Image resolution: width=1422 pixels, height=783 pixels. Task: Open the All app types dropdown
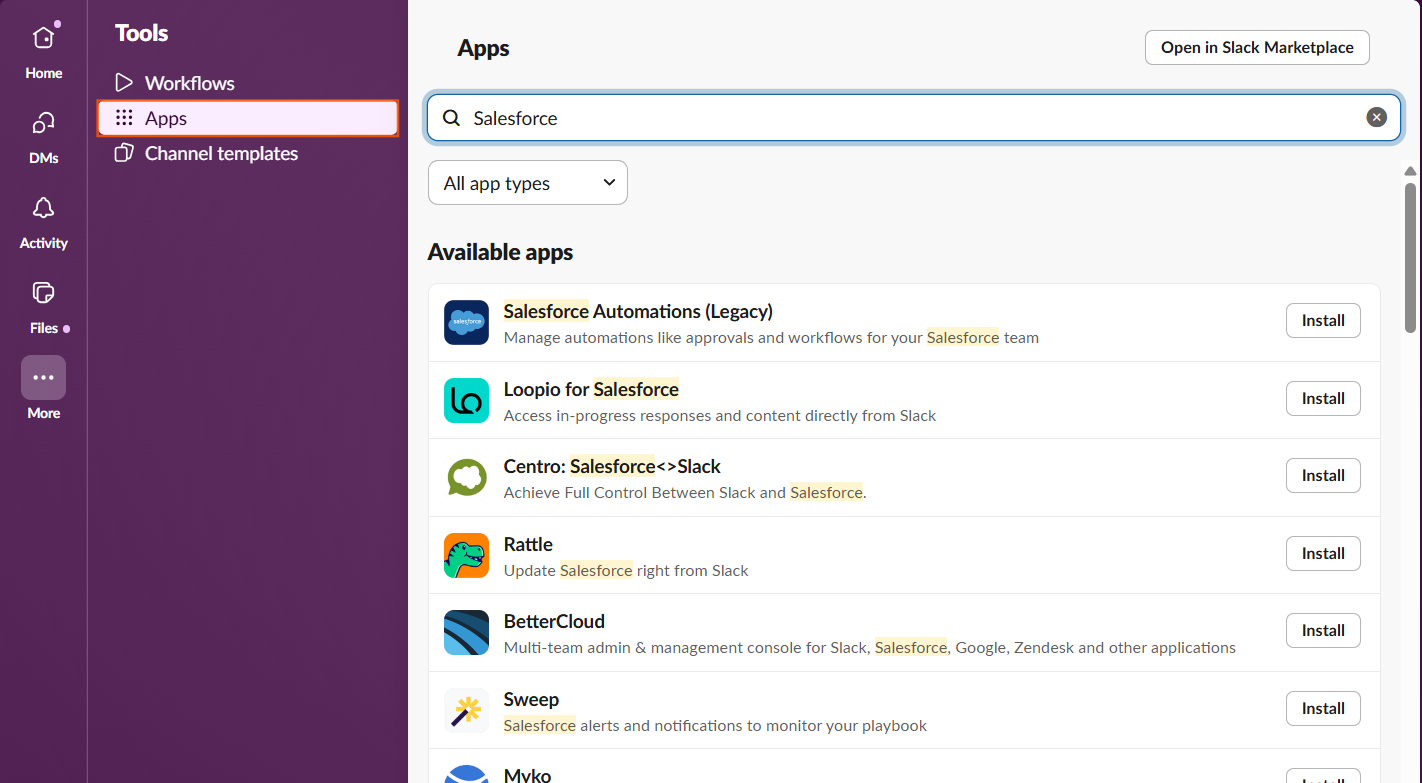[528, 183]
